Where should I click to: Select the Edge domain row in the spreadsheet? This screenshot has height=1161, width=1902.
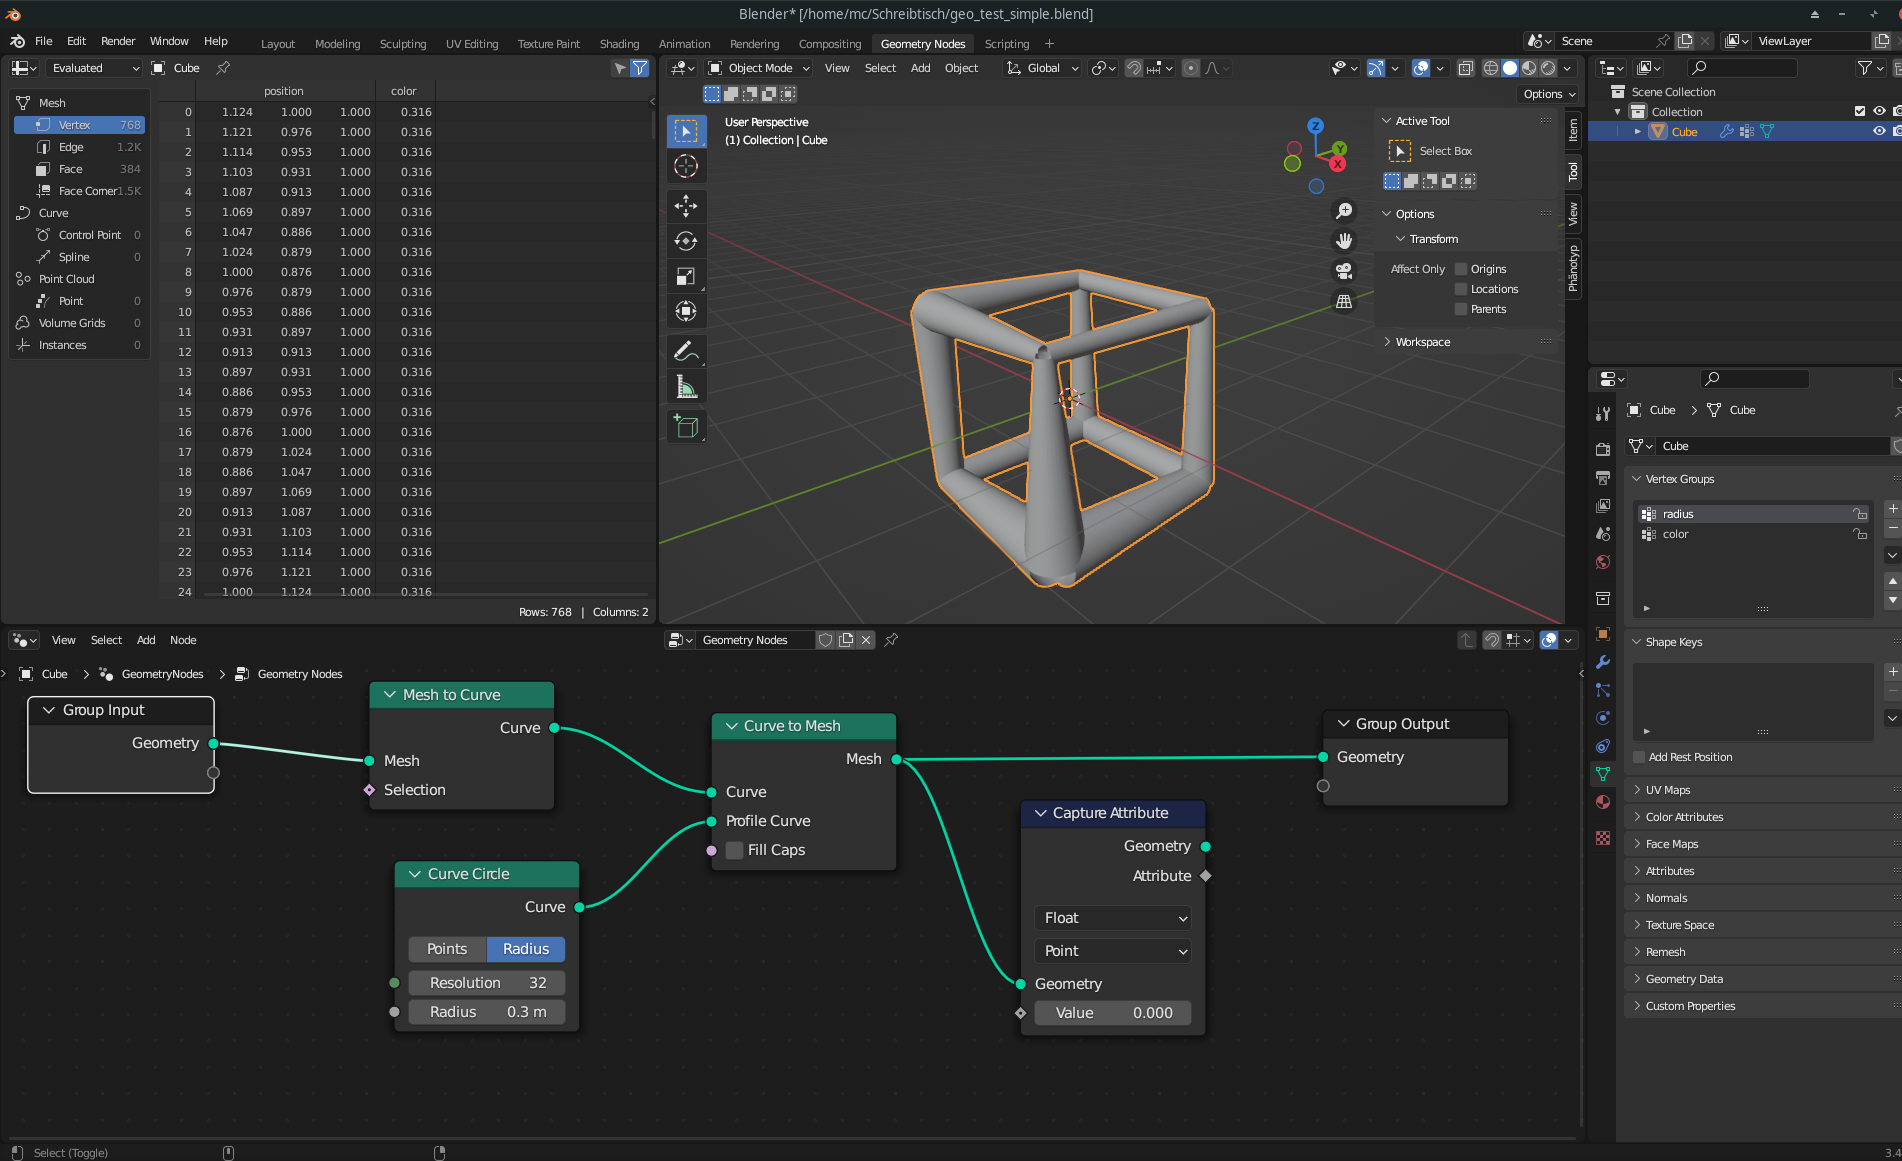pos(80,147)
